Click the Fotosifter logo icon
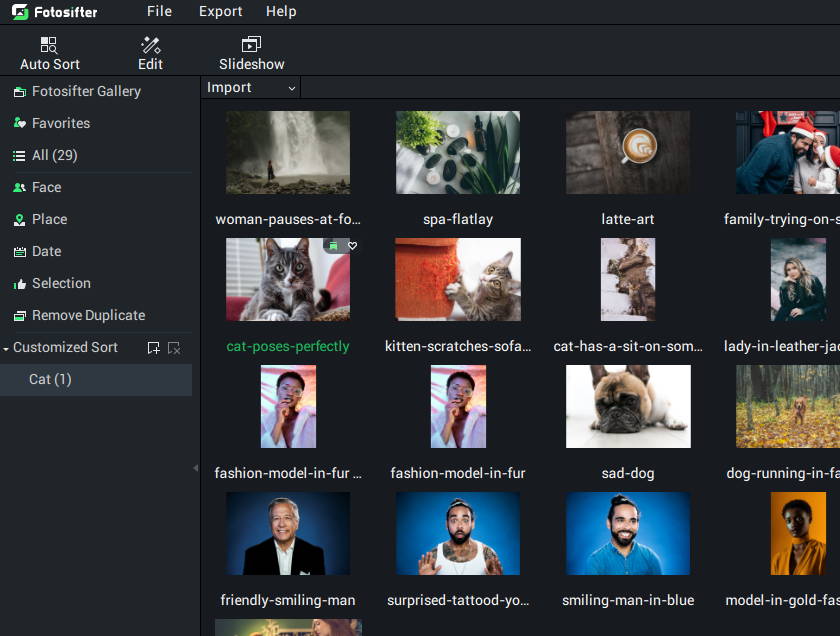 (20, 12)
